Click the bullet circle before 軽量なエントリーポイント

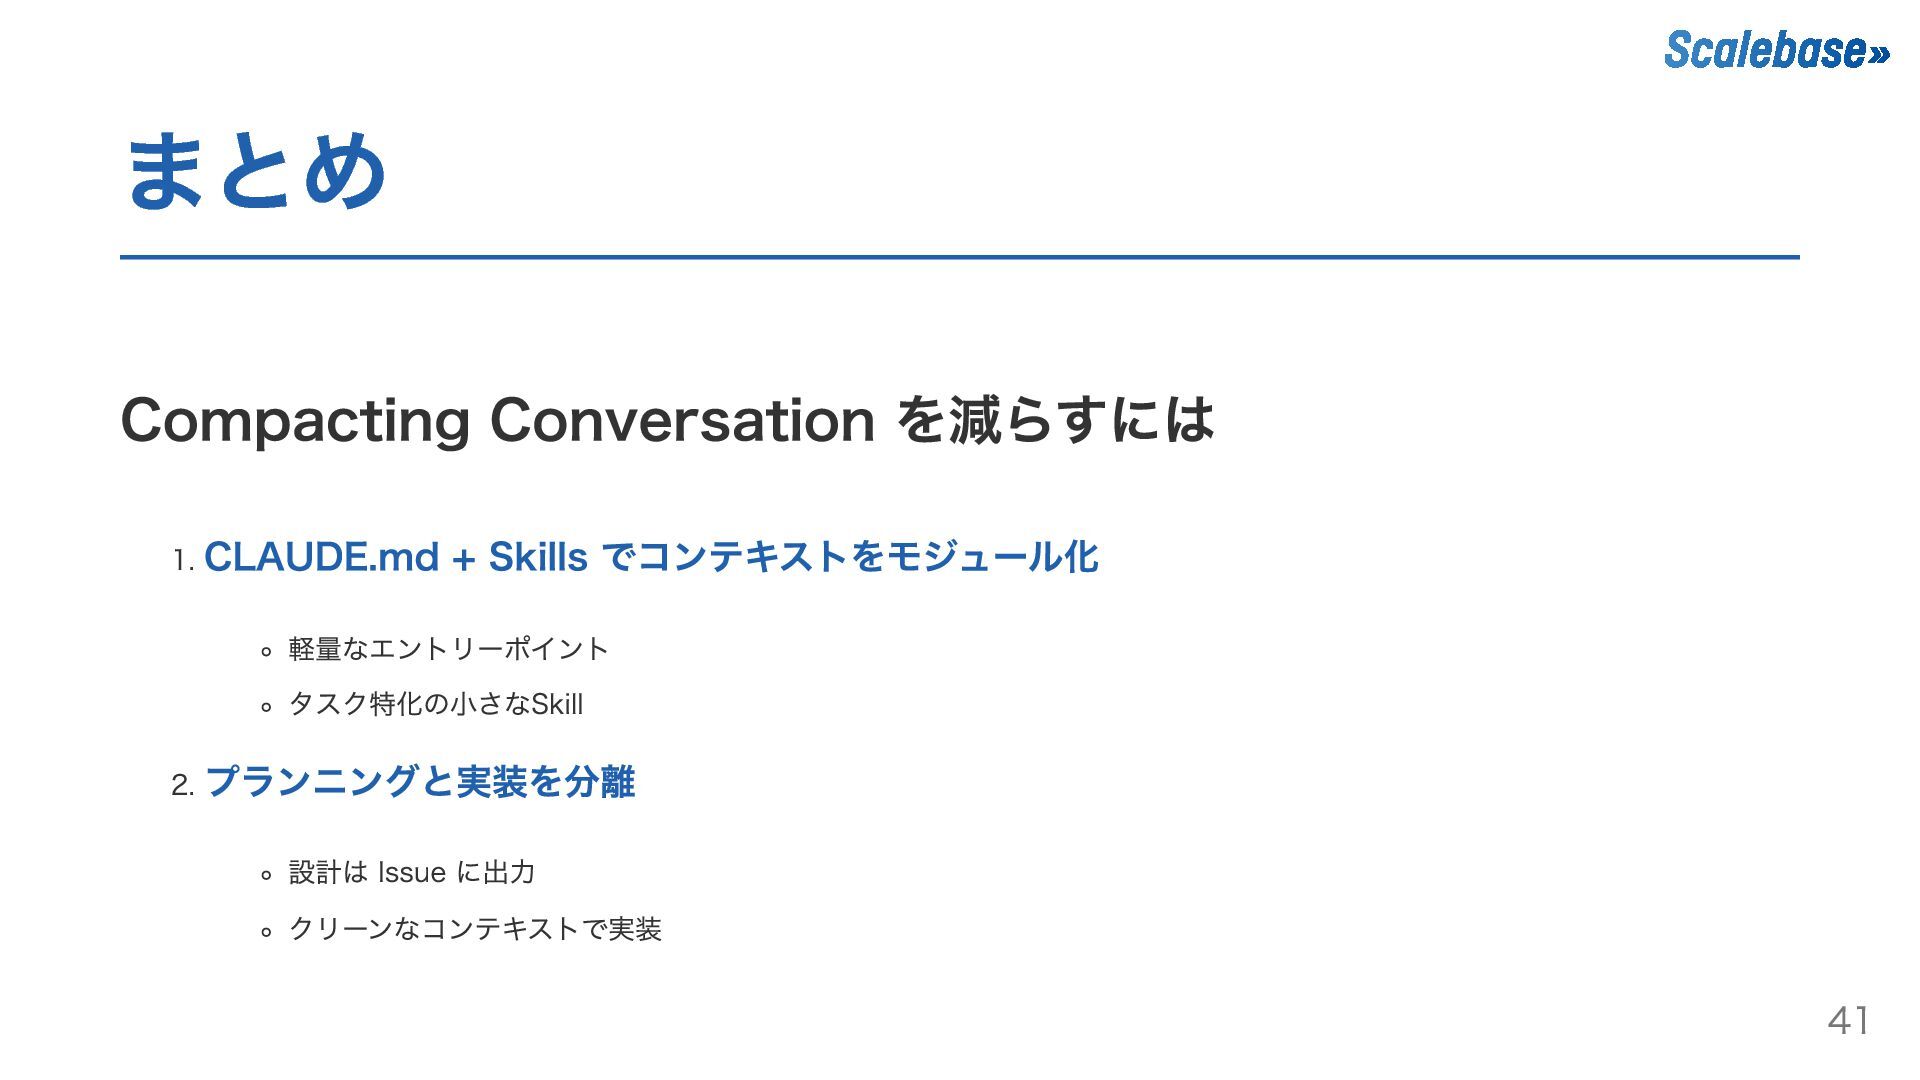pos(266,652)
